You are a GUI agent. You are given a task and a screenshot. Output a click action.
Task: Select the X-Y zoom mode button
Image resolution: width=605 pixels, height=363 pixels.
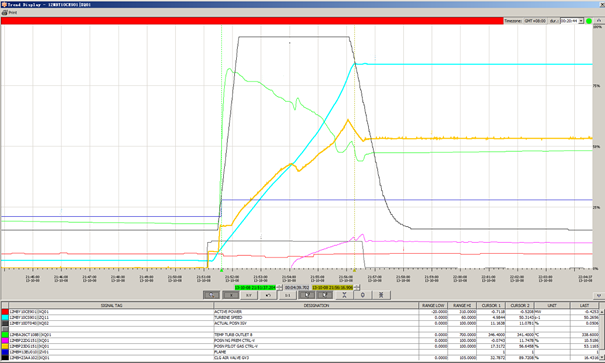click(249, 295)
